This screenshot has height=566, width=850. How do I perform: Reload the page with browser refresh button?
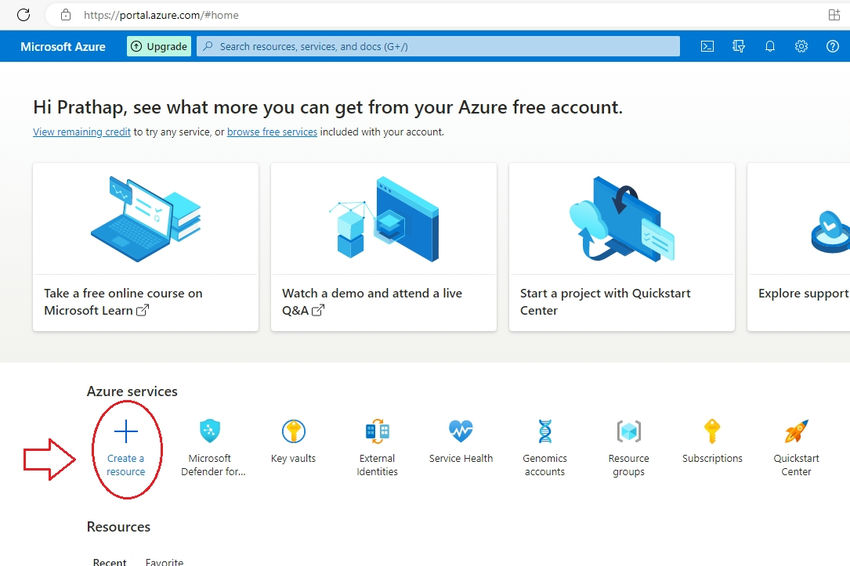coord(24,15)
